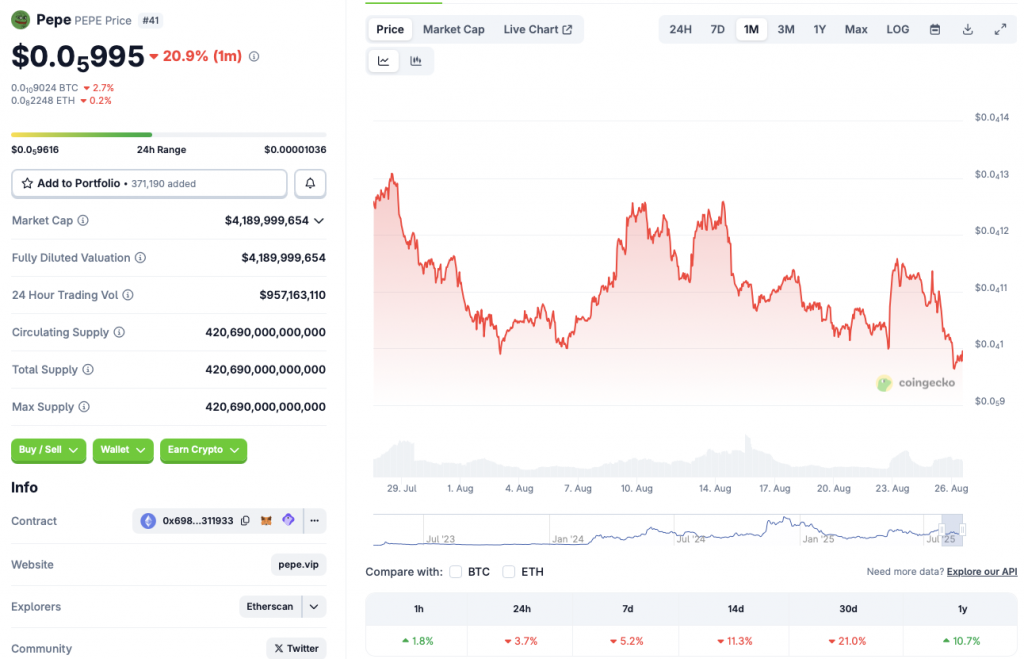Set chart range to 24H
Screen dimensions: 1024x659
click(x=680, y=29)
